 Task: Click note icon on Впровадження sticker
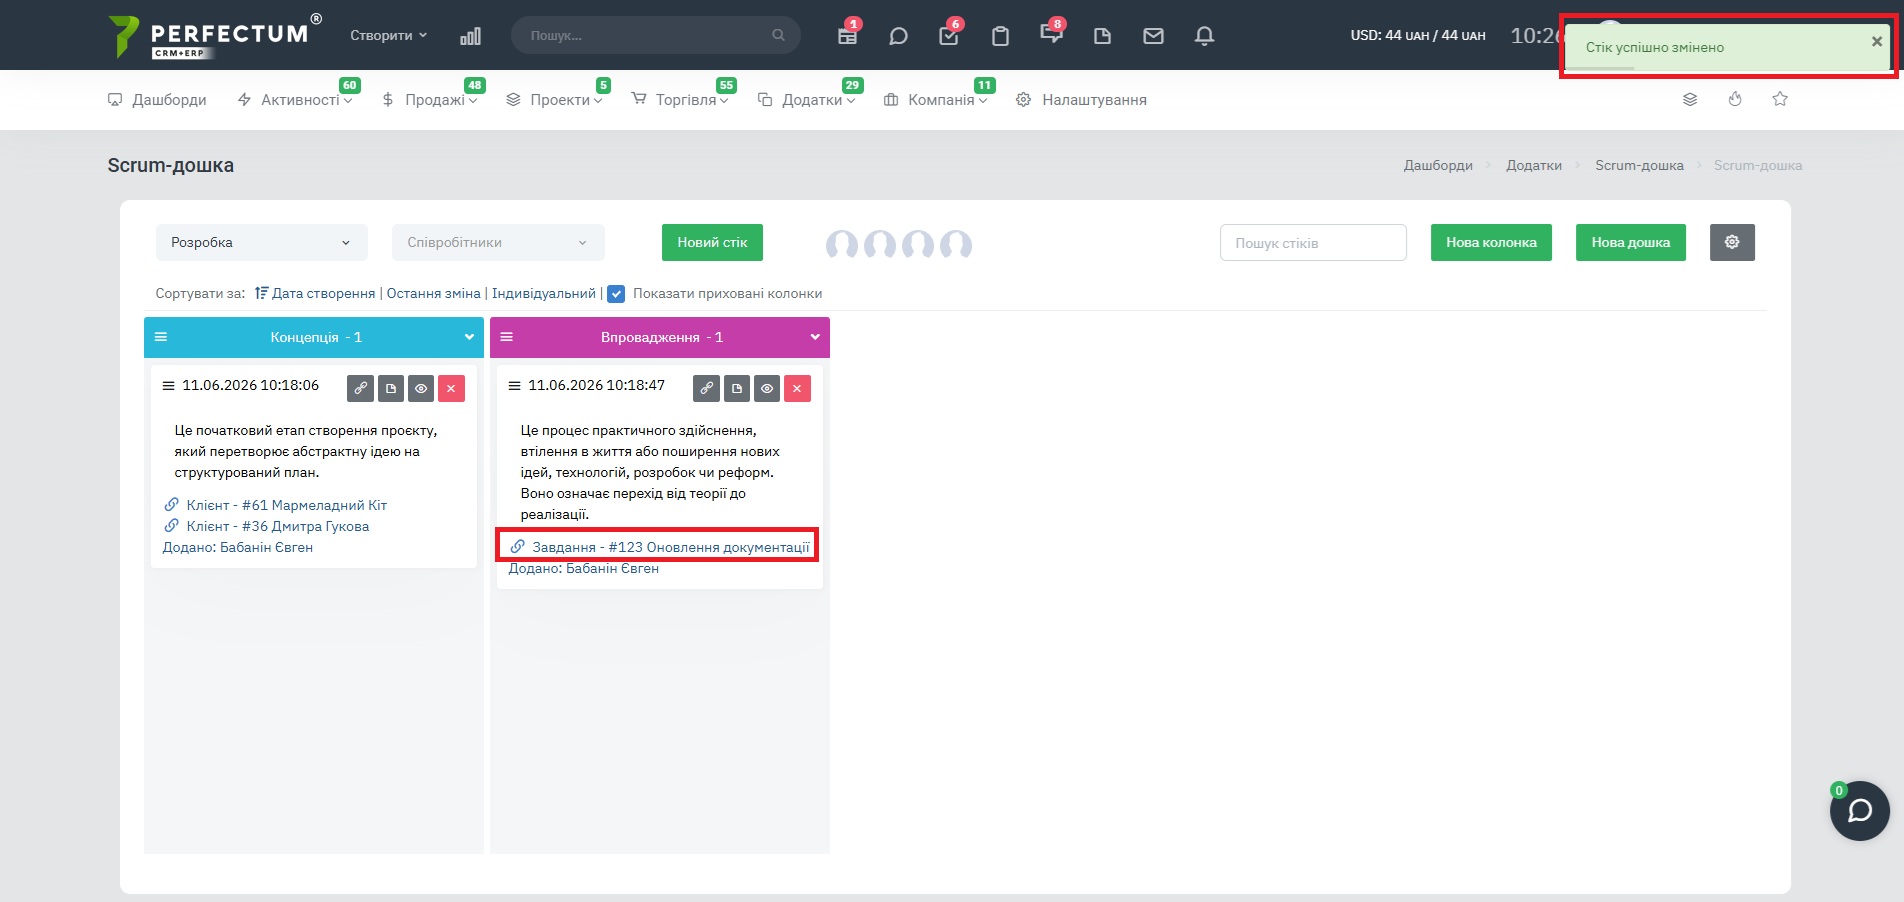[737, 388]
